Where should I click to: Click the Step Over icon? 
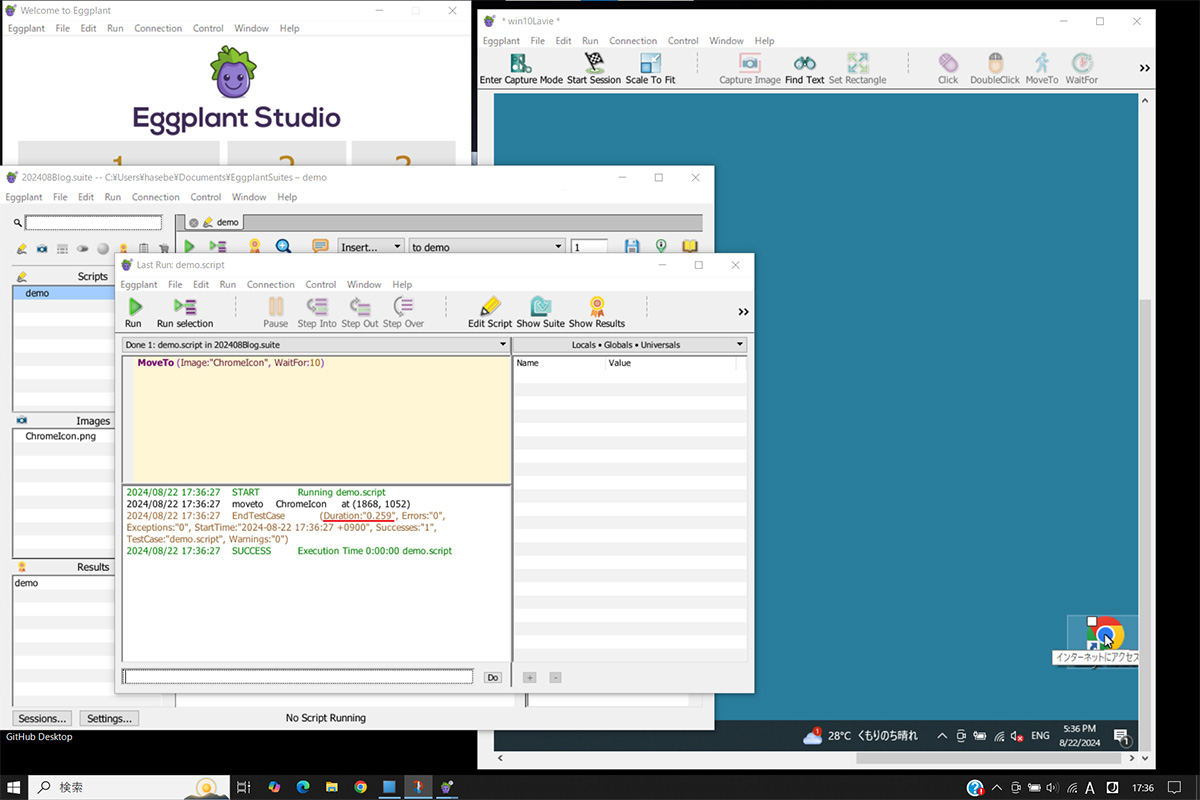(x=403, y=307)
